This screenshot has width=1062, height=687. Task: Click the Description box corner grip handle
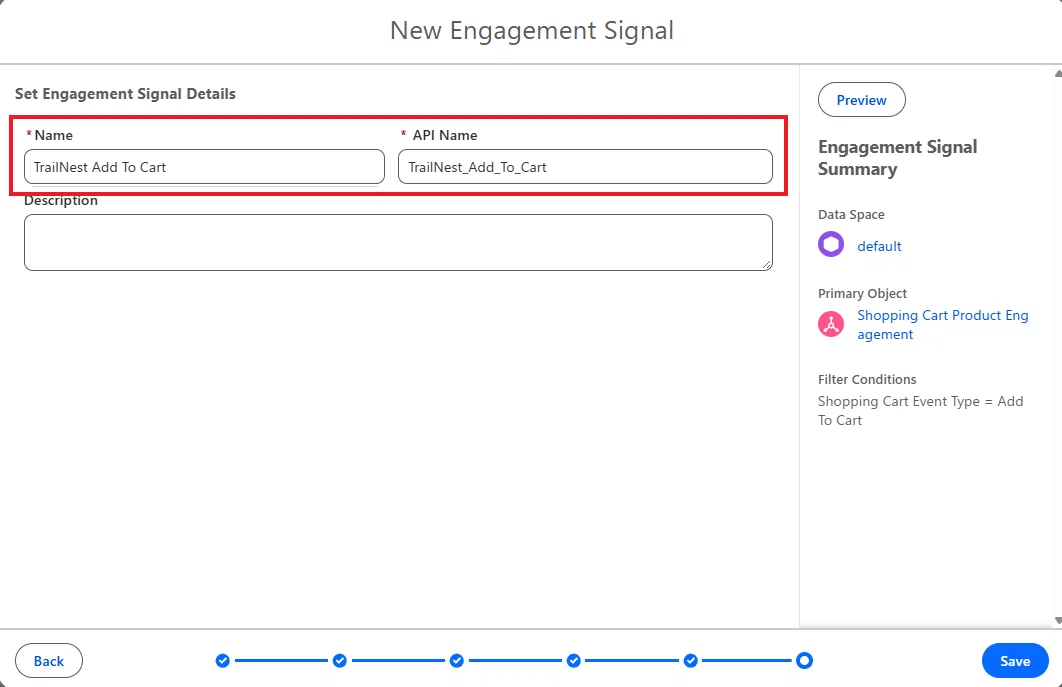click(767, 265)
